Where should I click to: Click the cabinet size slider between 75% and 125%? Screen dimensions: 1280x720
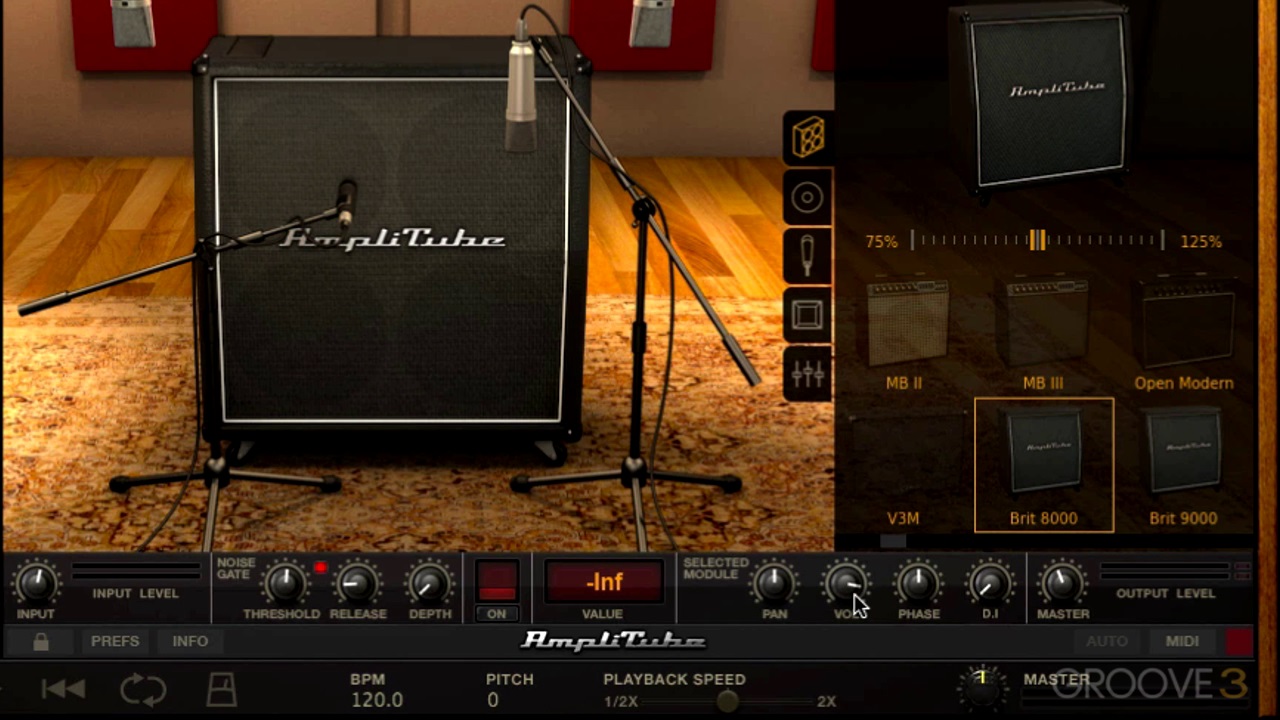pyautogui.click(x=1038, y=241)
